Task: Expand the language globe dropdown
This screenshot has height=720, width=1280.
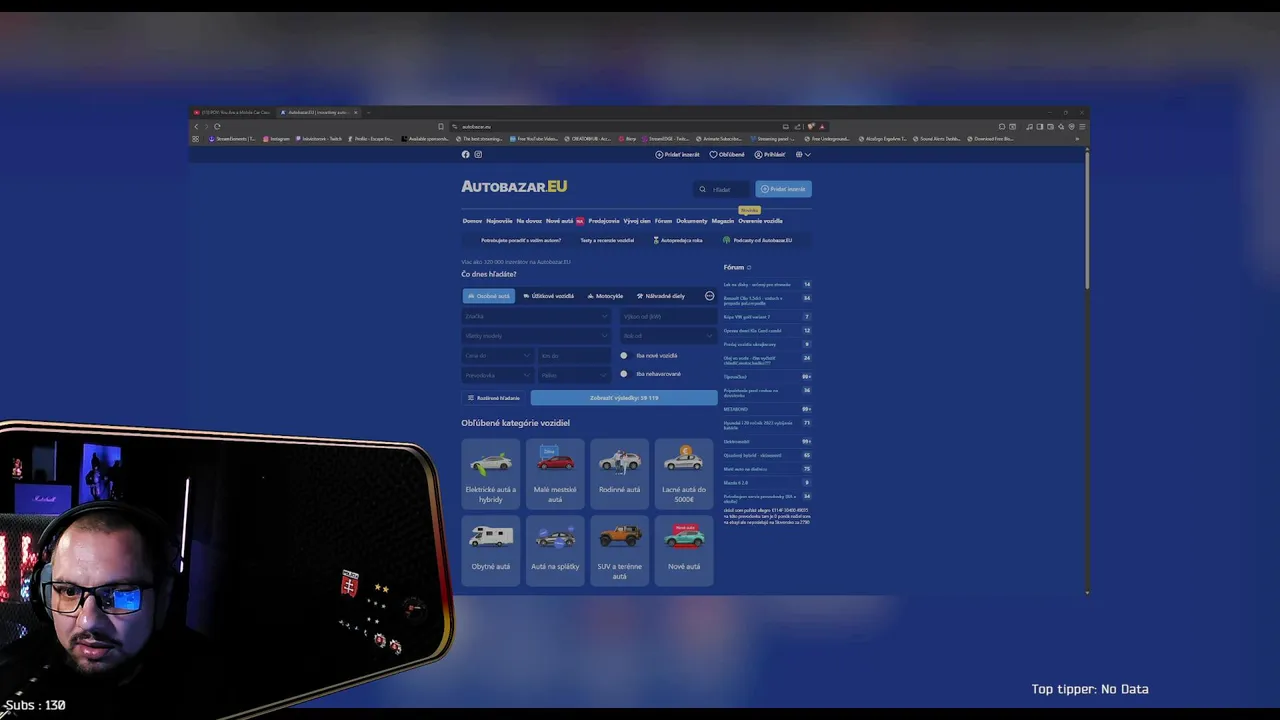Action: pos(803,154)
